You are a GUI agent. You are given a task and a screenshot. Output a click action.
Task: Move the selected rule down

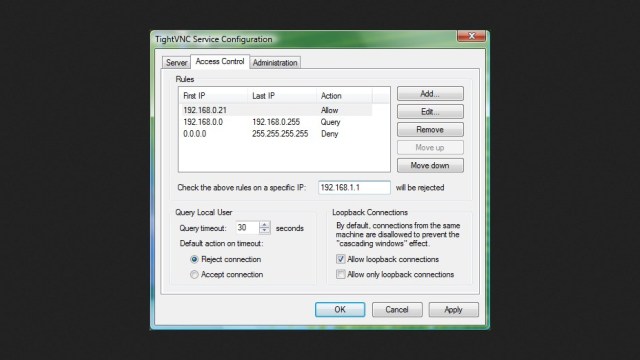click(x=430, y=165)
